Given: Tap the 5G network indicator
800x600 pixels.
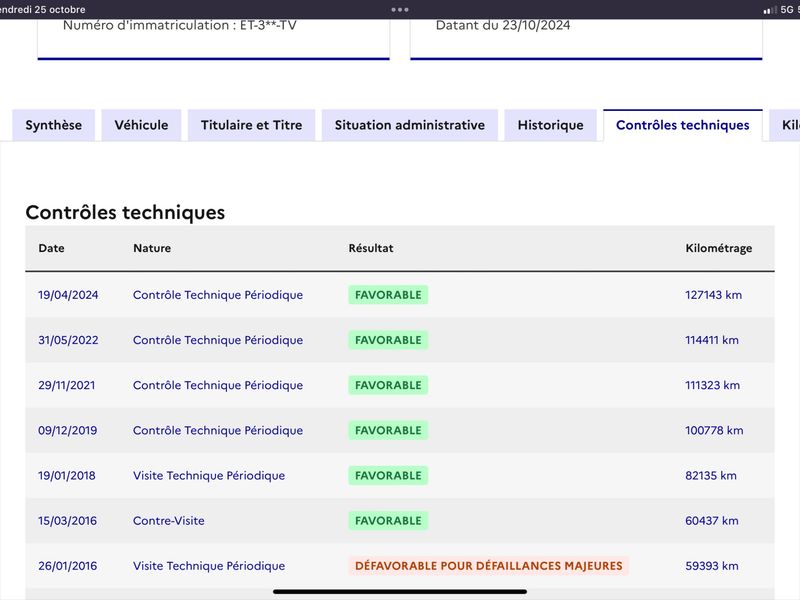Looking at the screenshot, I should tap(787, 9).
